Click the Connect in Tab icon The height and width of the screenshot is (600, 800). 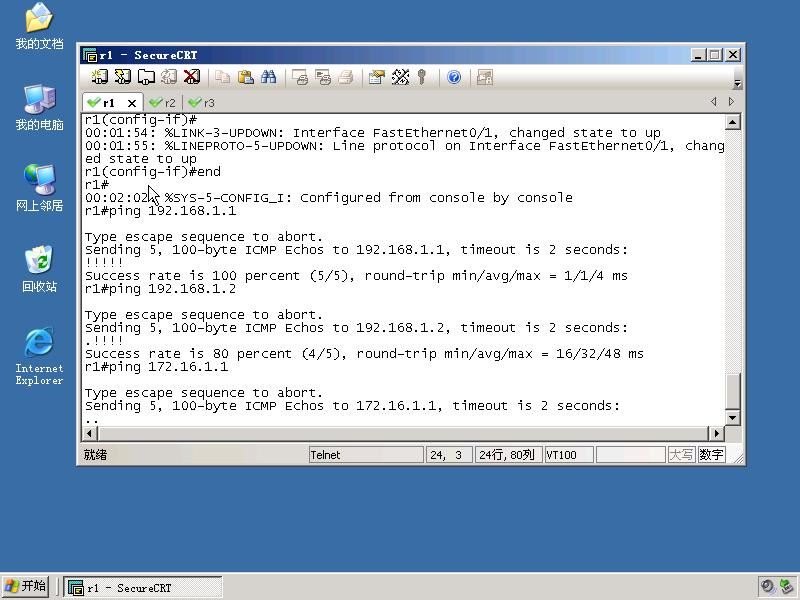click(x=146, y=77)
